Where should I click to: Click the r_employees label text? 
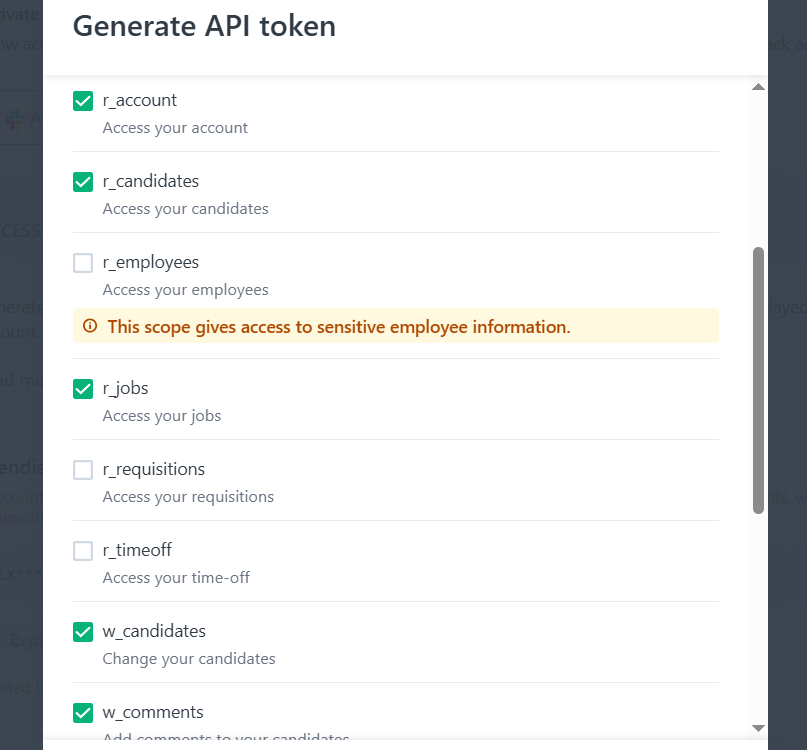(151, 263)
